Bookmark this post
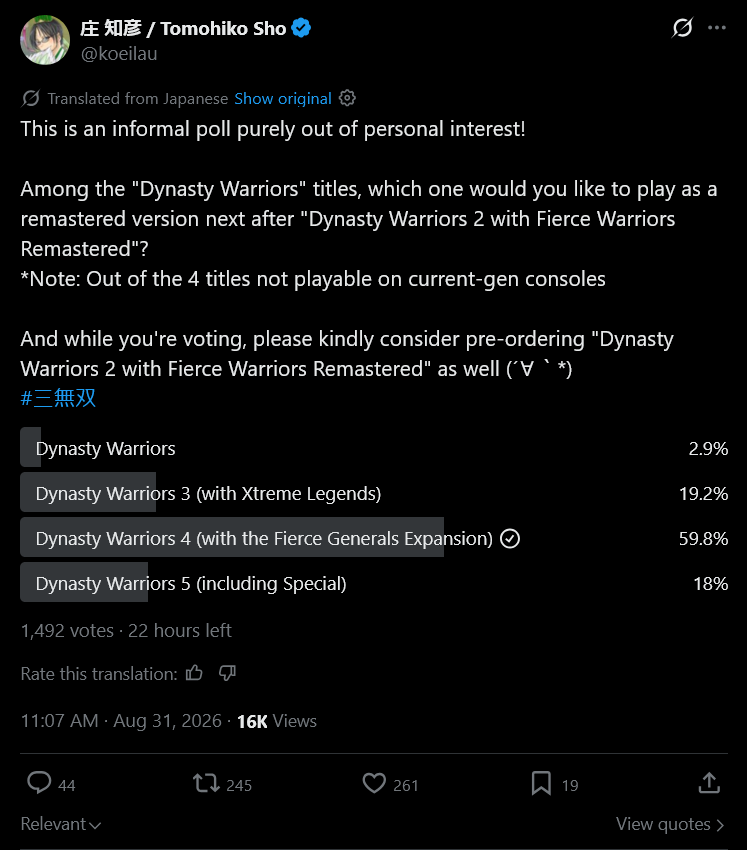 tap(541, 783)
